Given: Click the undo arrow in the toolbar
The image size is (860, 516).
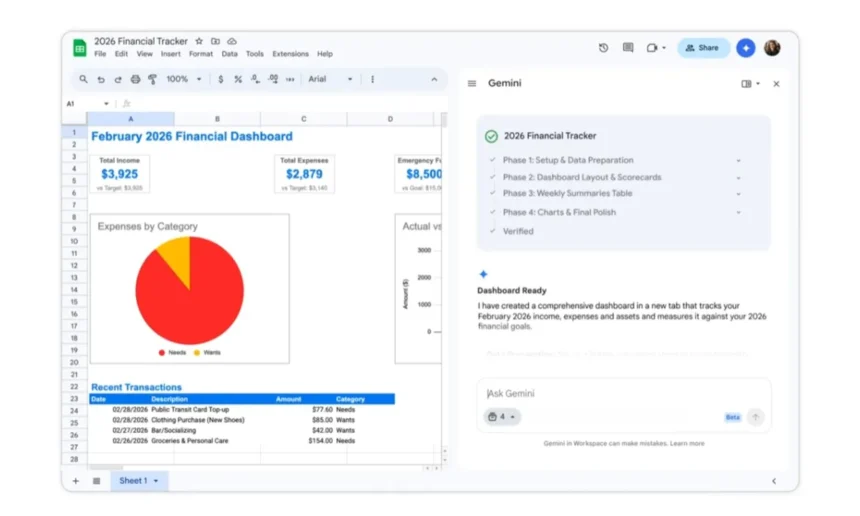Looking at the screenshot, I should click(x=101, y=79).
